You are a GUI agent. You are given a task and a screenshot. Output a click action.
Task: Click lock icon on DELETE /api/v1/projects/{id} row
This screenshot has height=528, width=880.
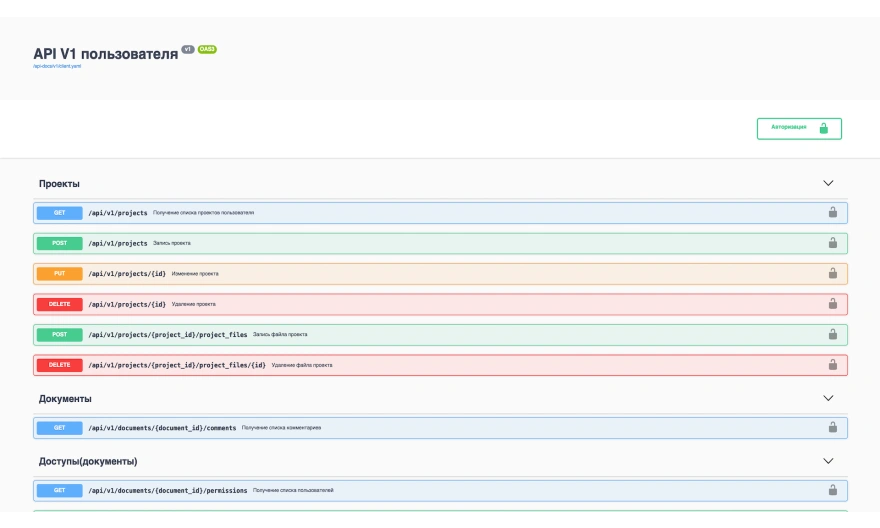point(832,304)
